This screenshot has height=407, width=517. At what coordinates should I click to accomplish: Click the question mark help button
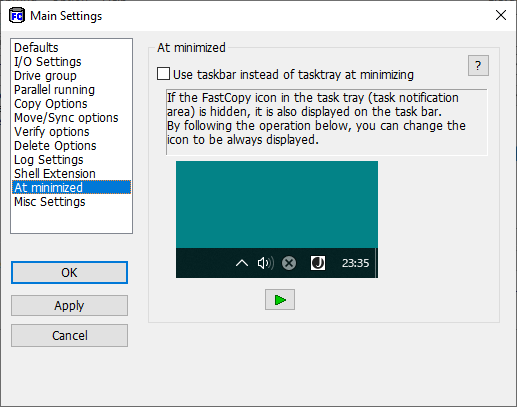(478, 66)
